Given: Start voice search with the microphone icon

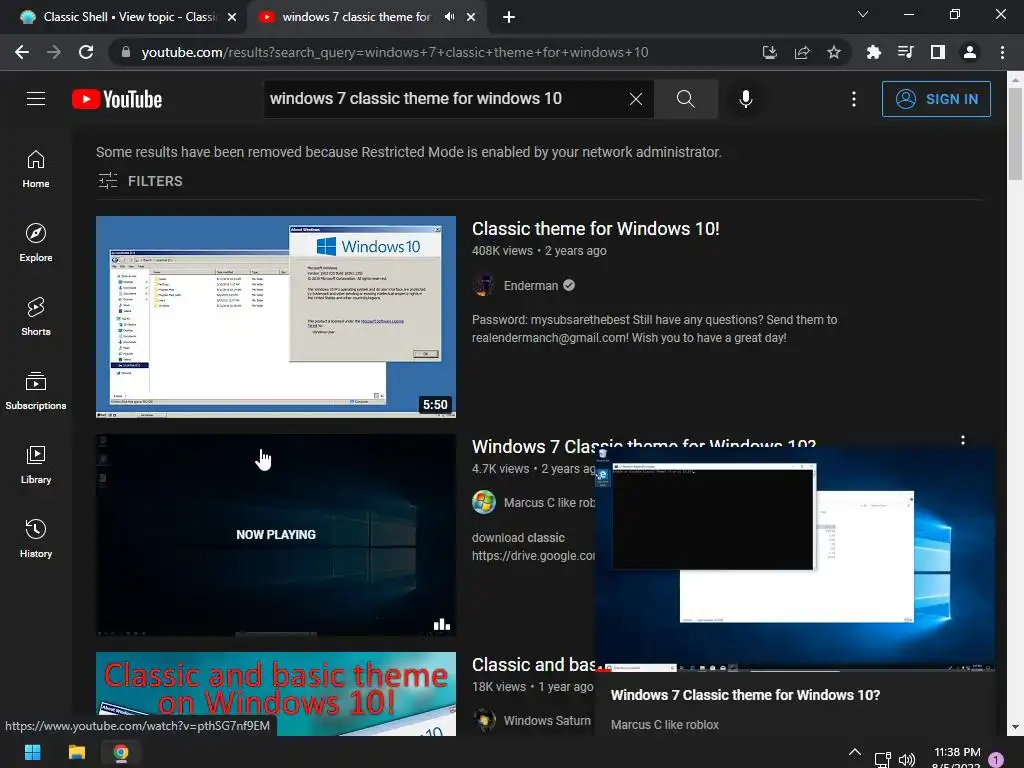Looking at the screenshot, I should pos(746,99).
